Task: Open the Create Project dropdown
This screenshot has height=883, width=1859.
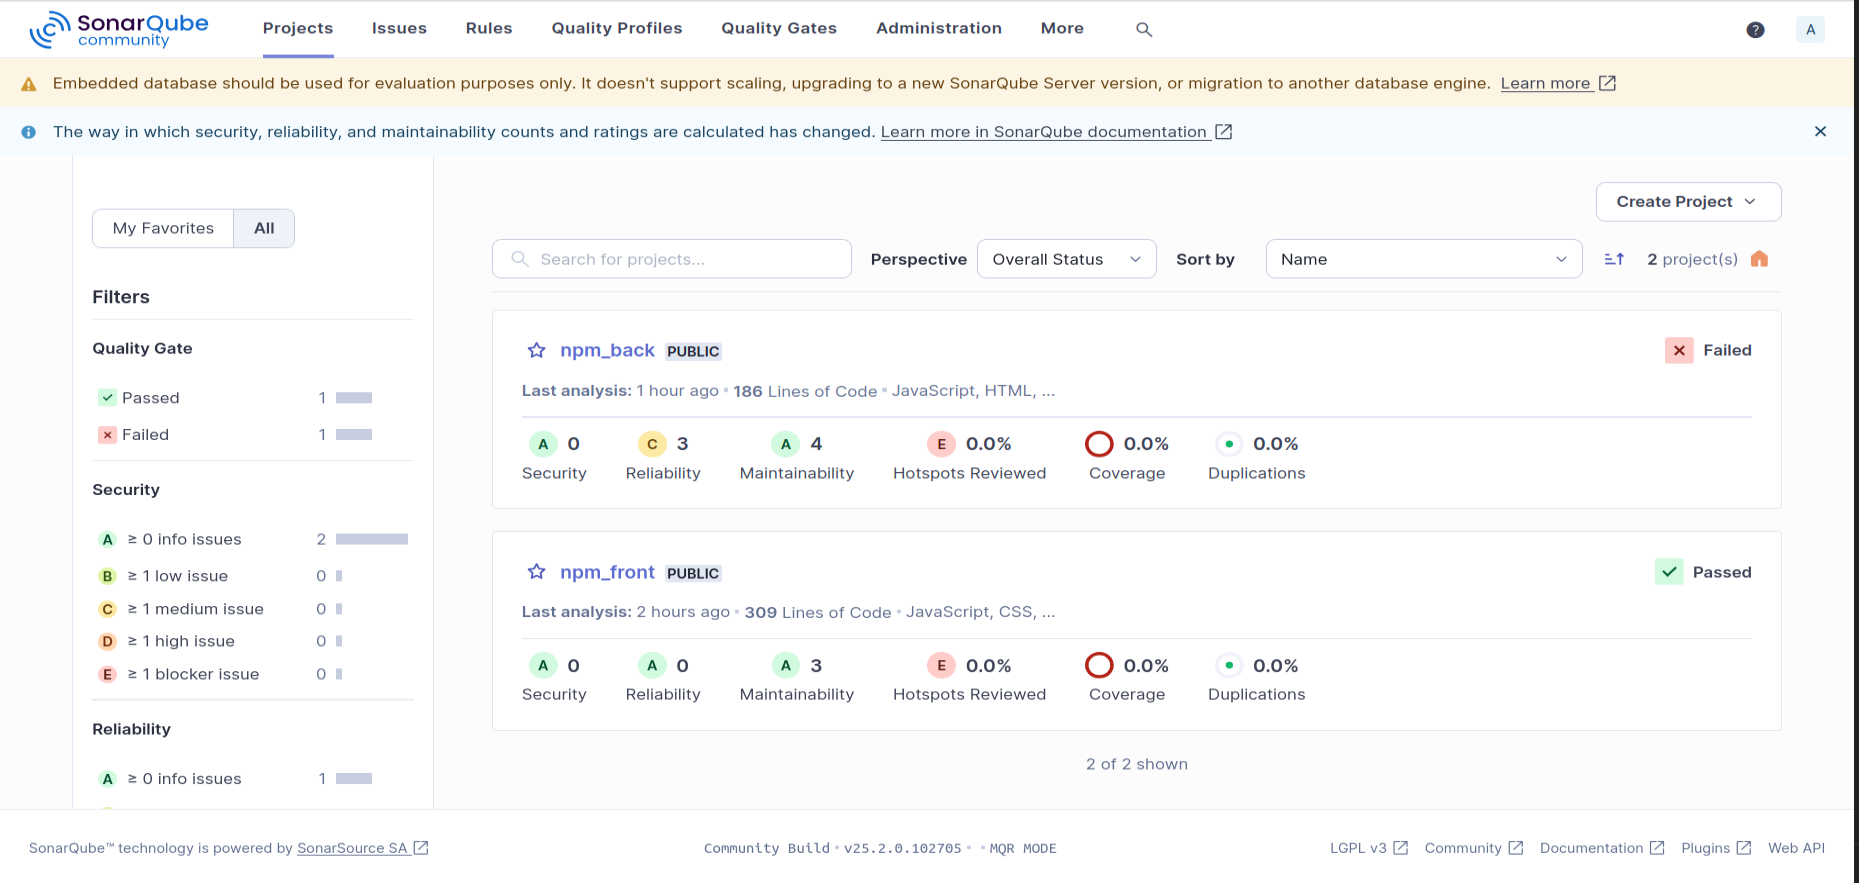Action: (x=1688, y=202)
